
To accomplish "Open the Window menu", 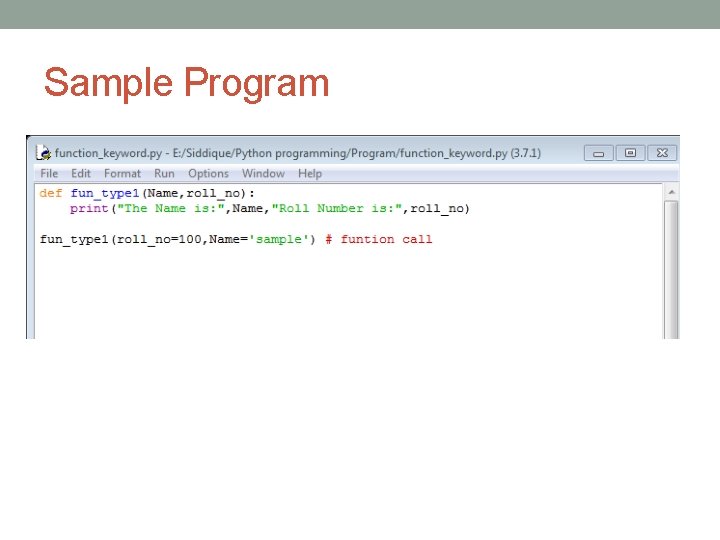I will 263,174.
